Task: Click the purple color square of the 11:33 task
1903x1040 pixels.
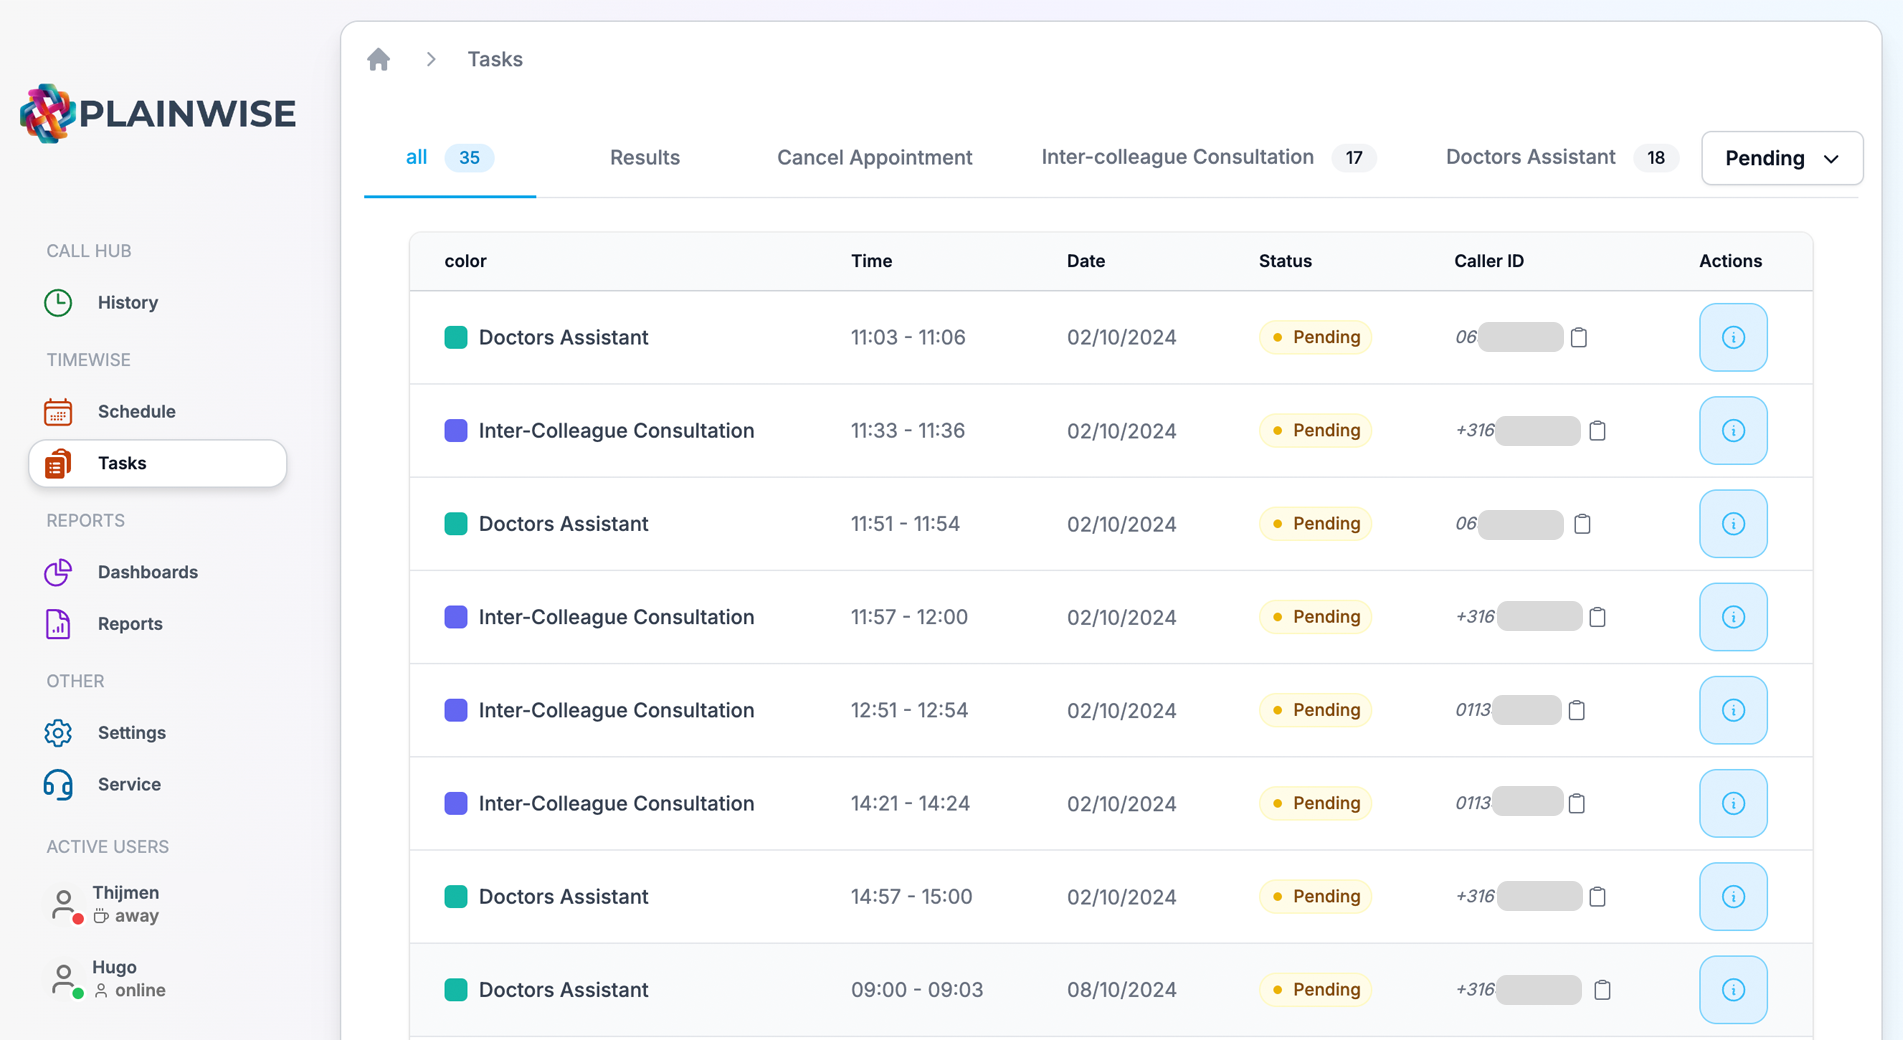Action: point(456,430)
